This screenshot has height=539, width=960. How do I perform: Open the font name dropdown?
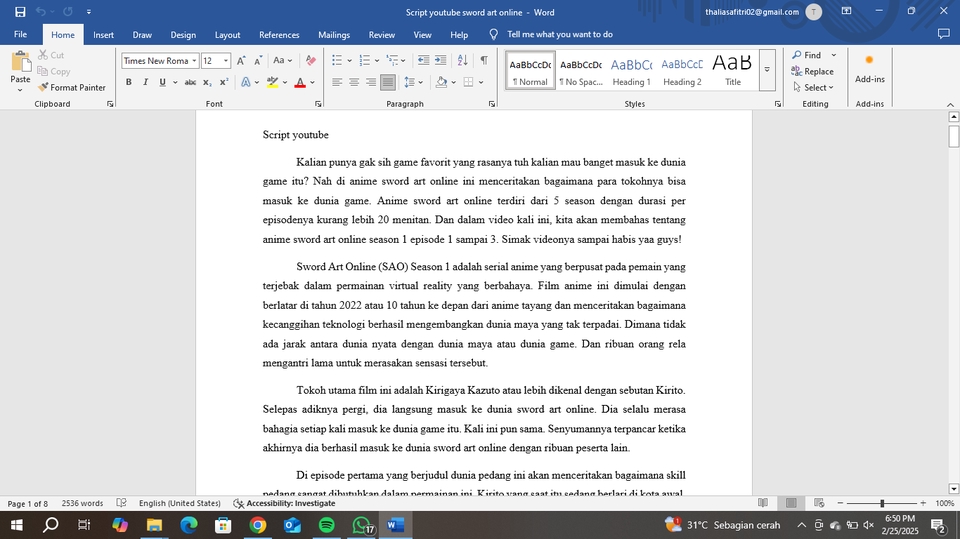pos(194,61)
